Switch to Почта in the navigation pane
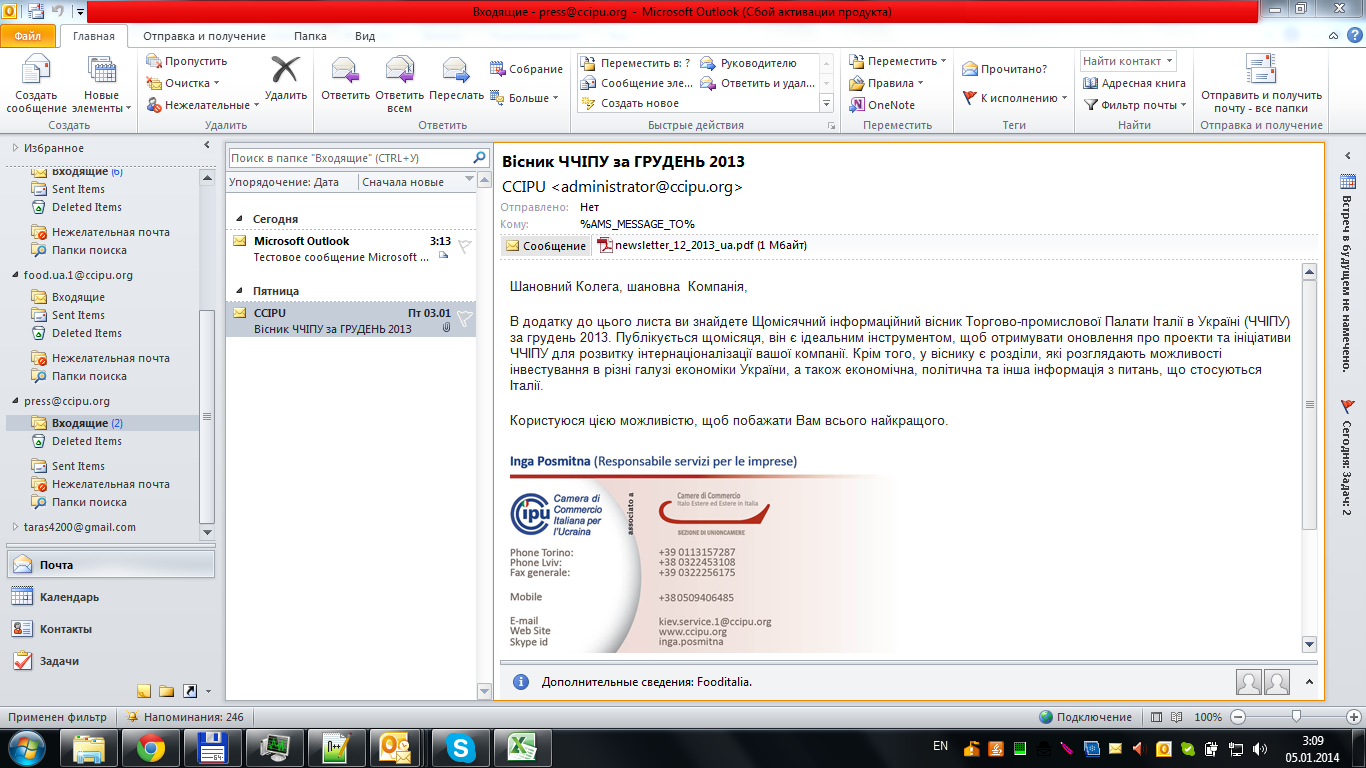Viewport: 1366px width, 768px height. coord(110,565)
